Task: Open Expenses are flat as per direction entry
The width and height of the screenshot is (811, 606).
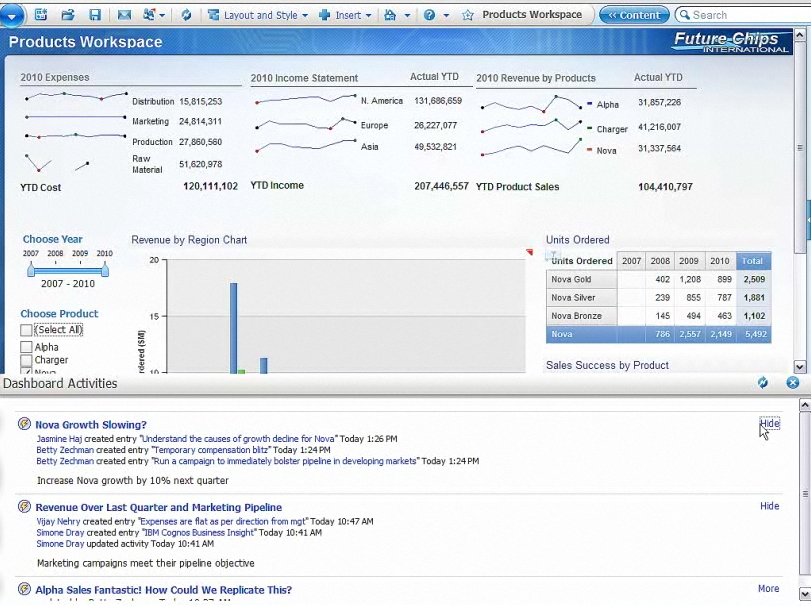Action: point(223,522)
